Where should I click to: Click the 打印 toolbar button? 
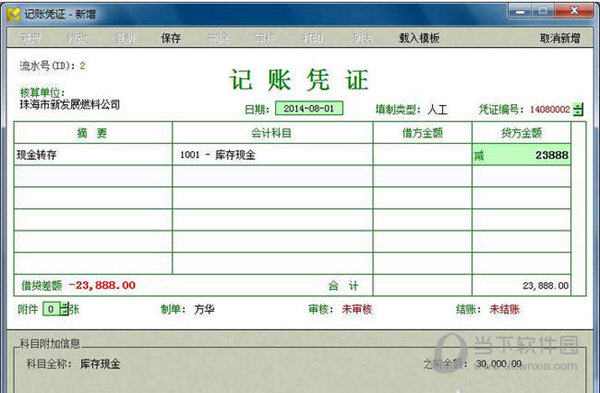312,38
